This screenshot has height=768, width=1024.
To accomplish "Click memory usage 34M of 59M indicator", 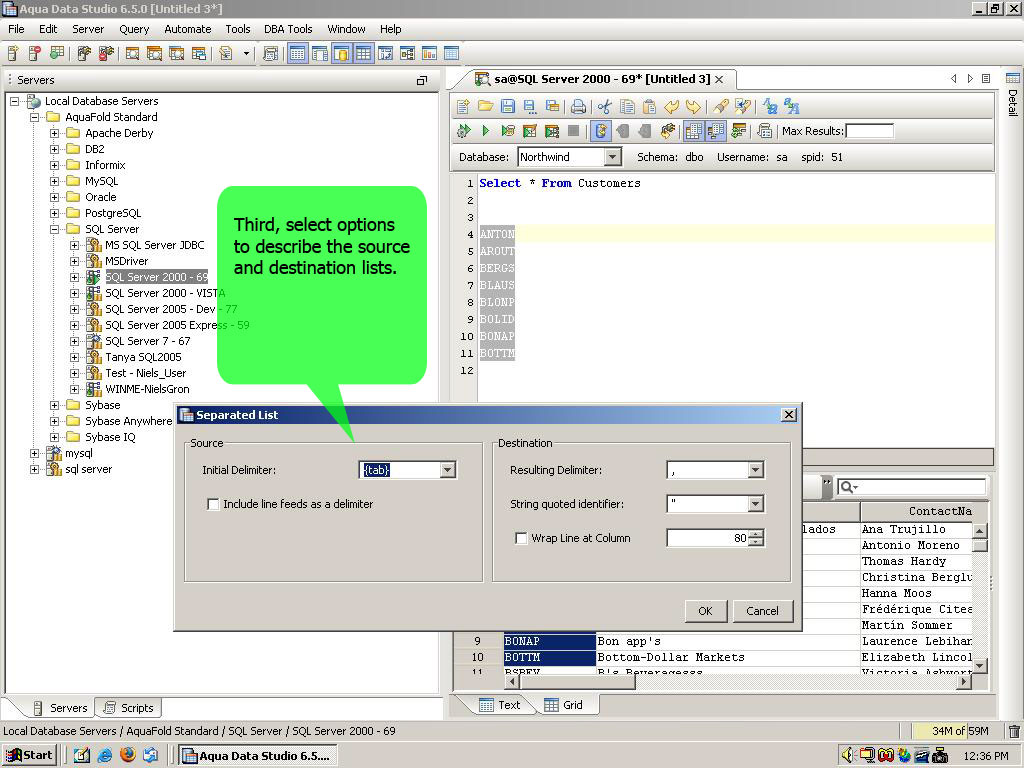I will click(x=959, y=731).
